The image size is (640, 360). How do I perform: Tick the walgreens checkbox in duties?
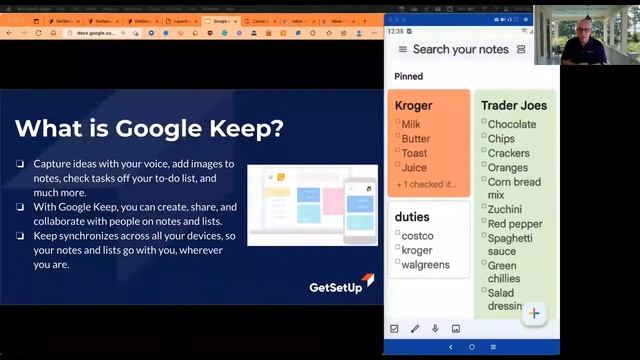point(398,261)
